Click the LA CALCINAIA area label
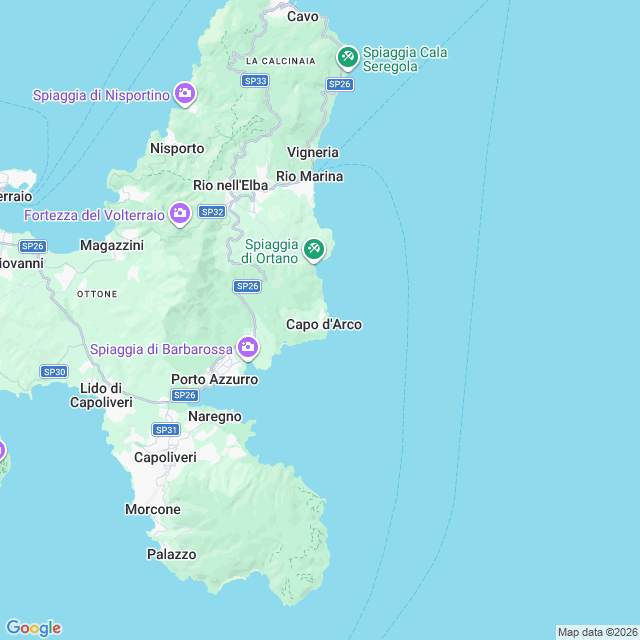 [281, 61]
